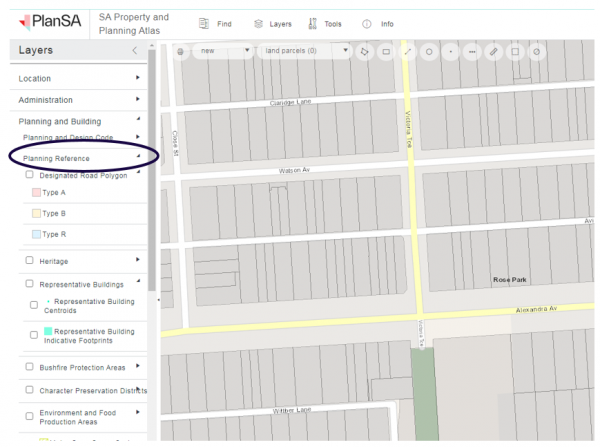
Task: Toggle Bushfire Protection Areas checkbox
Action: point(30,367)
